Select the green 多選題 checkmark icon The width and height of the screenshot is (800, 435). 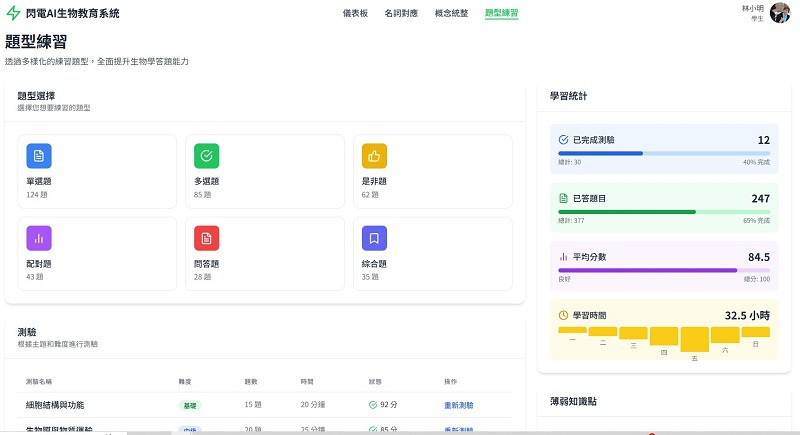(206, 156)
